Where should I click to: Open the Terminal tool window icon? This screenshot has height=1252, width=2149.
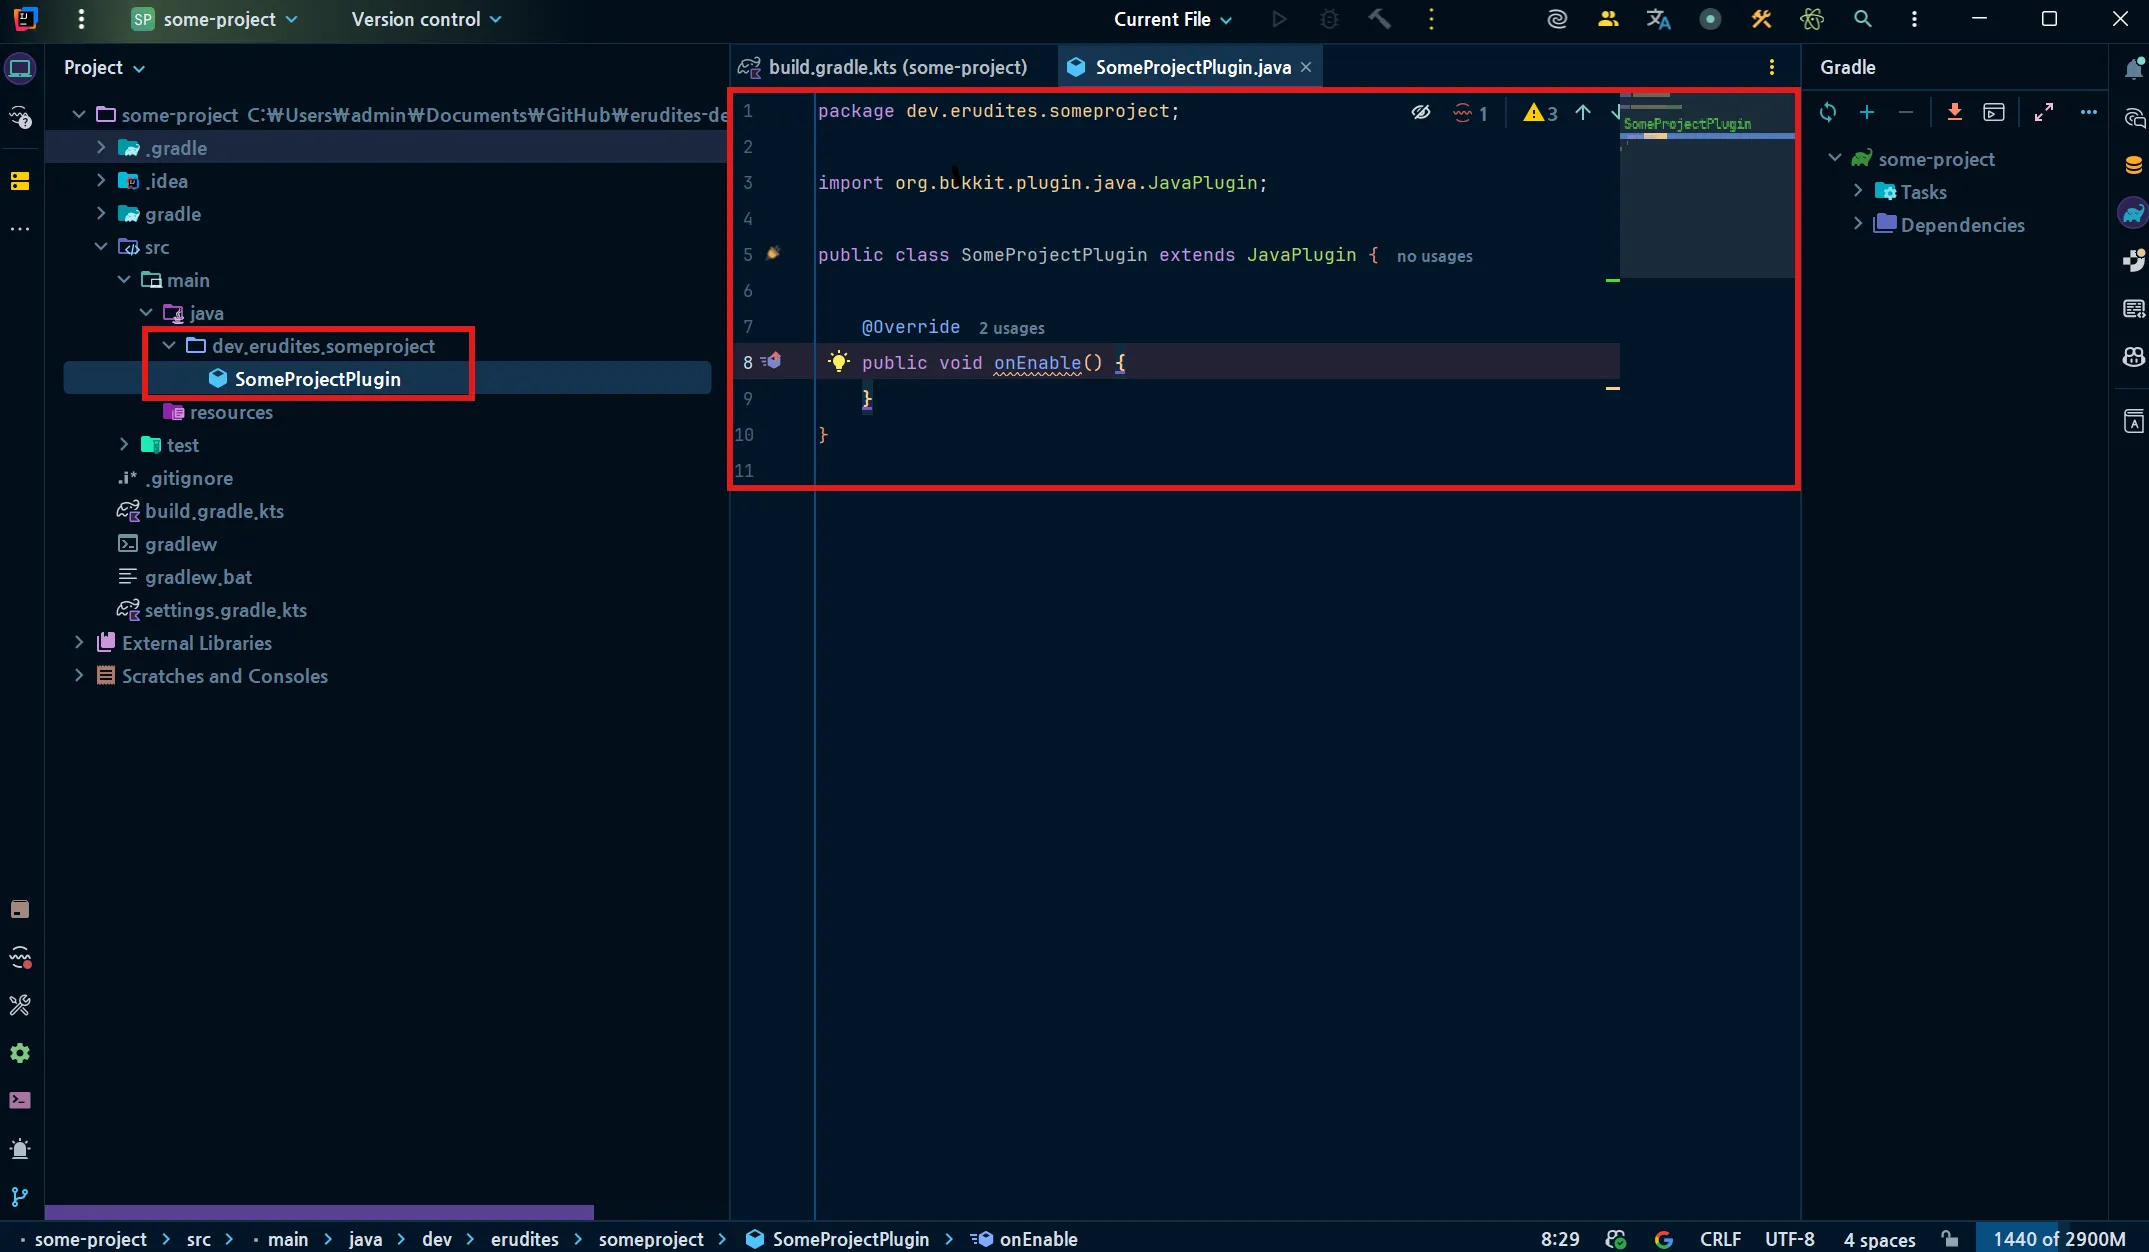point(20,1100)
